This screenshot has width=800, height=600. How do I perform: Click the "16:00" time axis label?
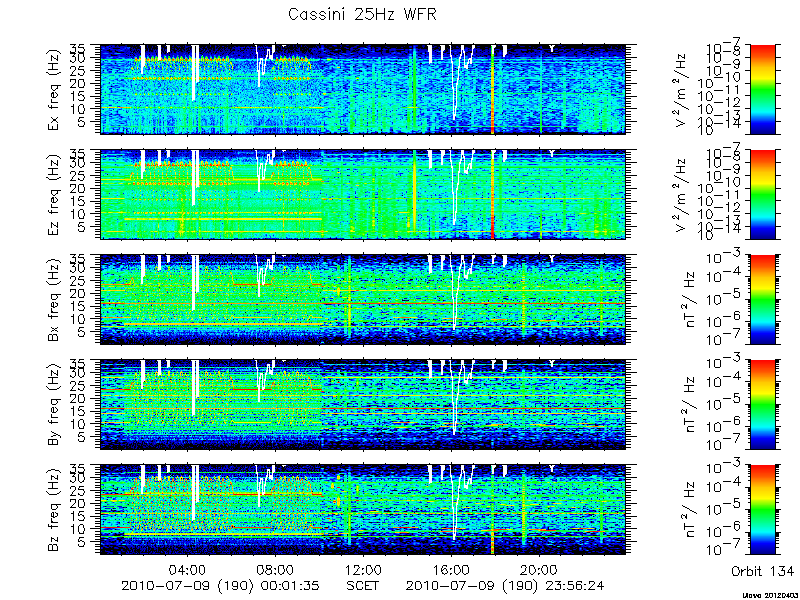click(x=452, y=569)
